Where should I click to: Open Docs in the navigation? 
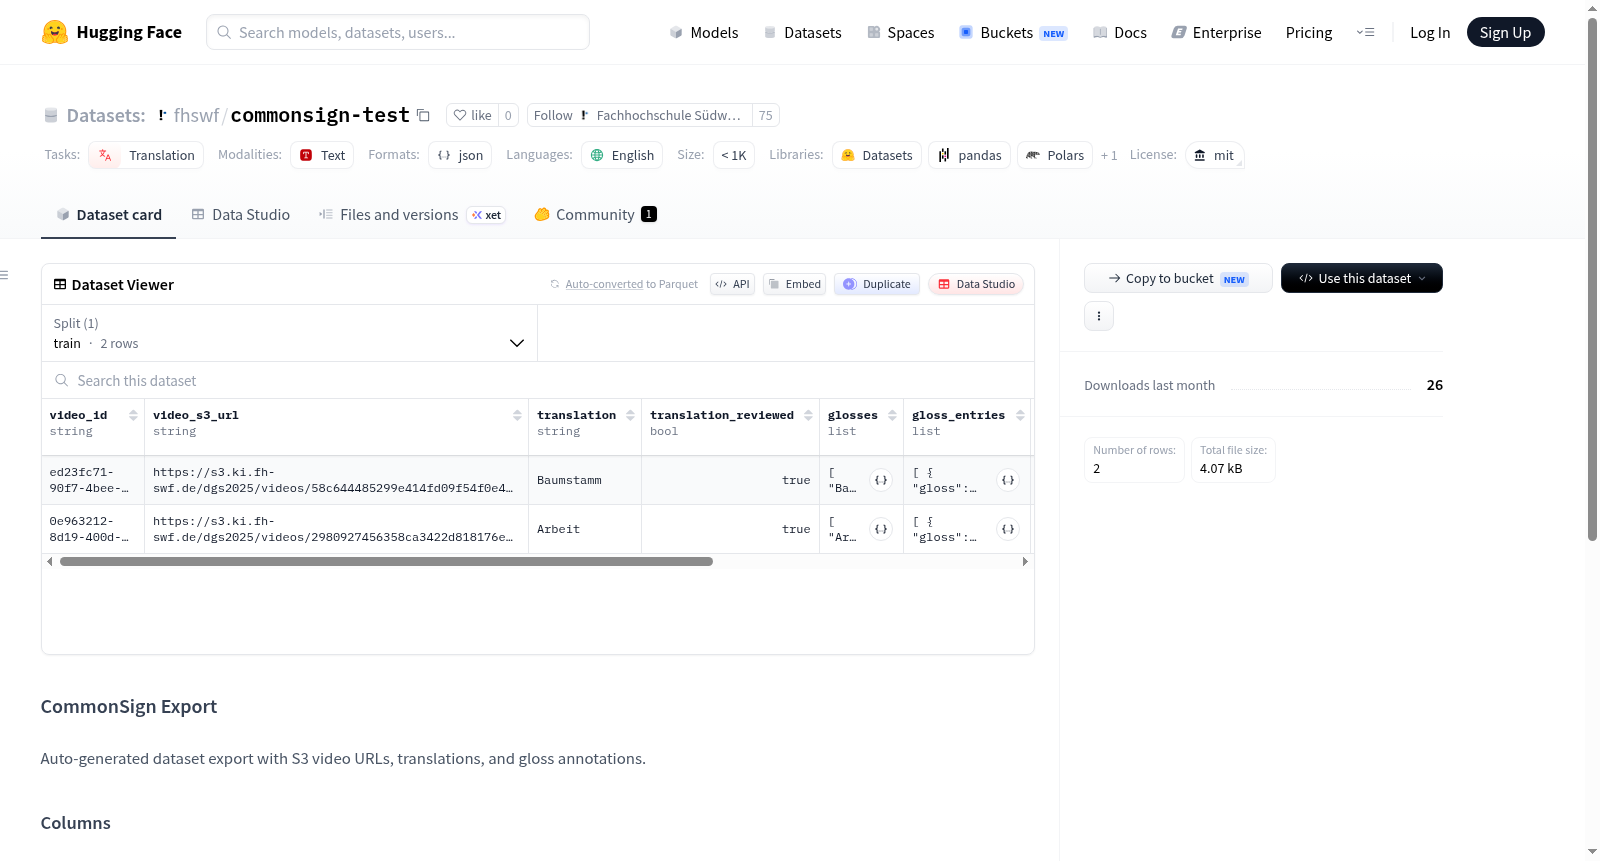point(1119,32)
